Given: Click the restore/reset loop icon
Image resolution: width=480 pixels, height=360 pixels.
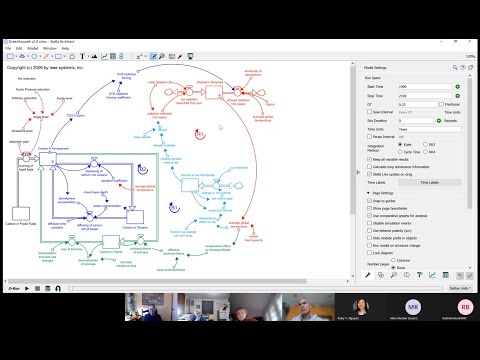Looking at the screenshot, I should (x=58, y=288).
